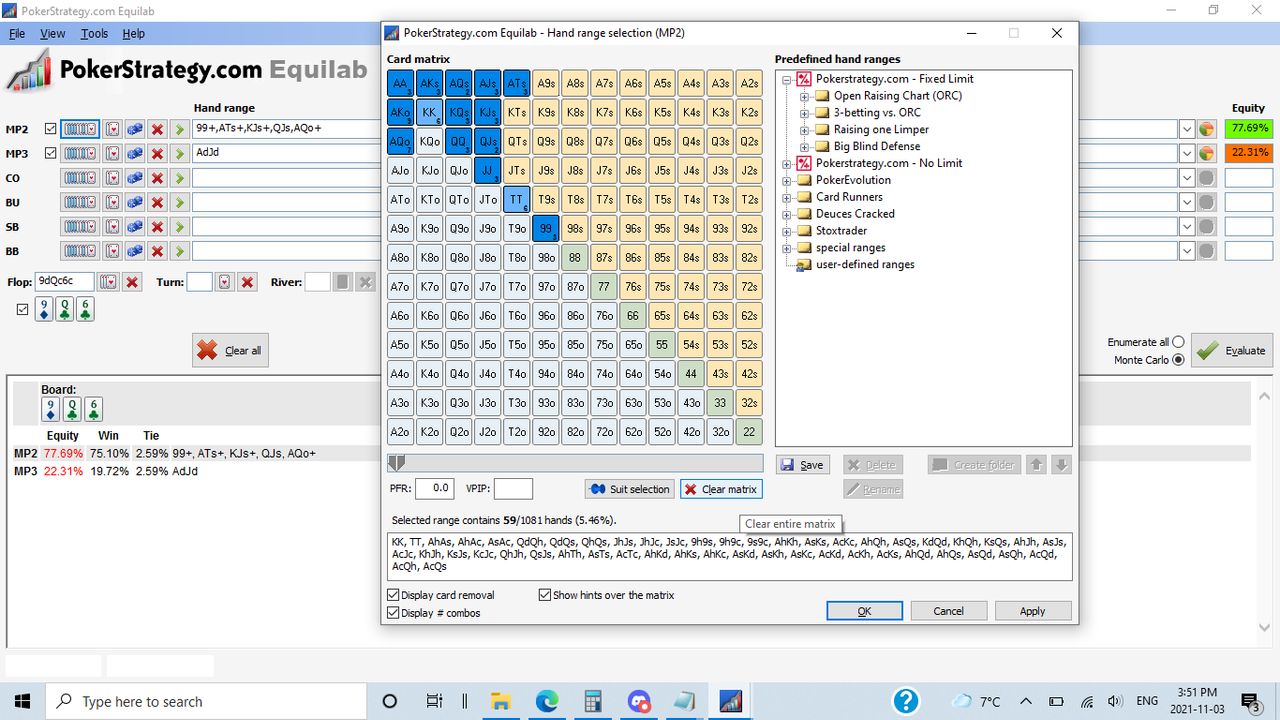The height and width of the screenshot is (720, 1280).
Task: Clear the Flop cards with red X
Action: (x=132, y=282)
